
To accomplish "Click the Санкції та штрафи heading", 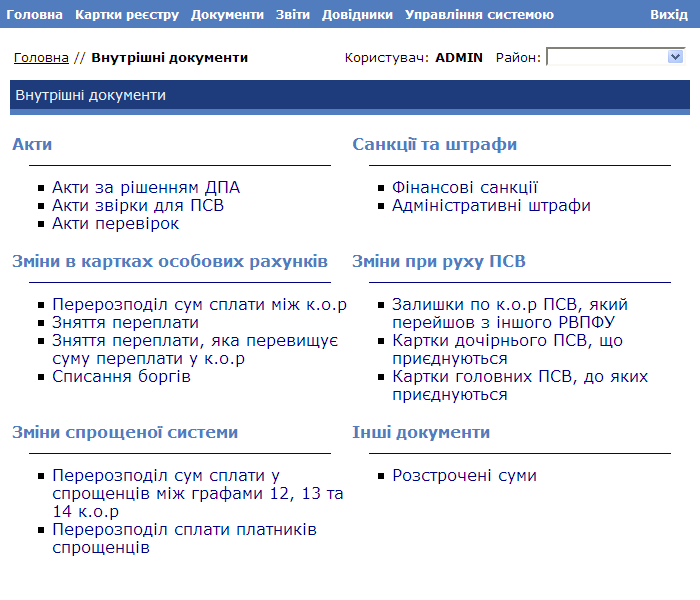I will 434,145.
